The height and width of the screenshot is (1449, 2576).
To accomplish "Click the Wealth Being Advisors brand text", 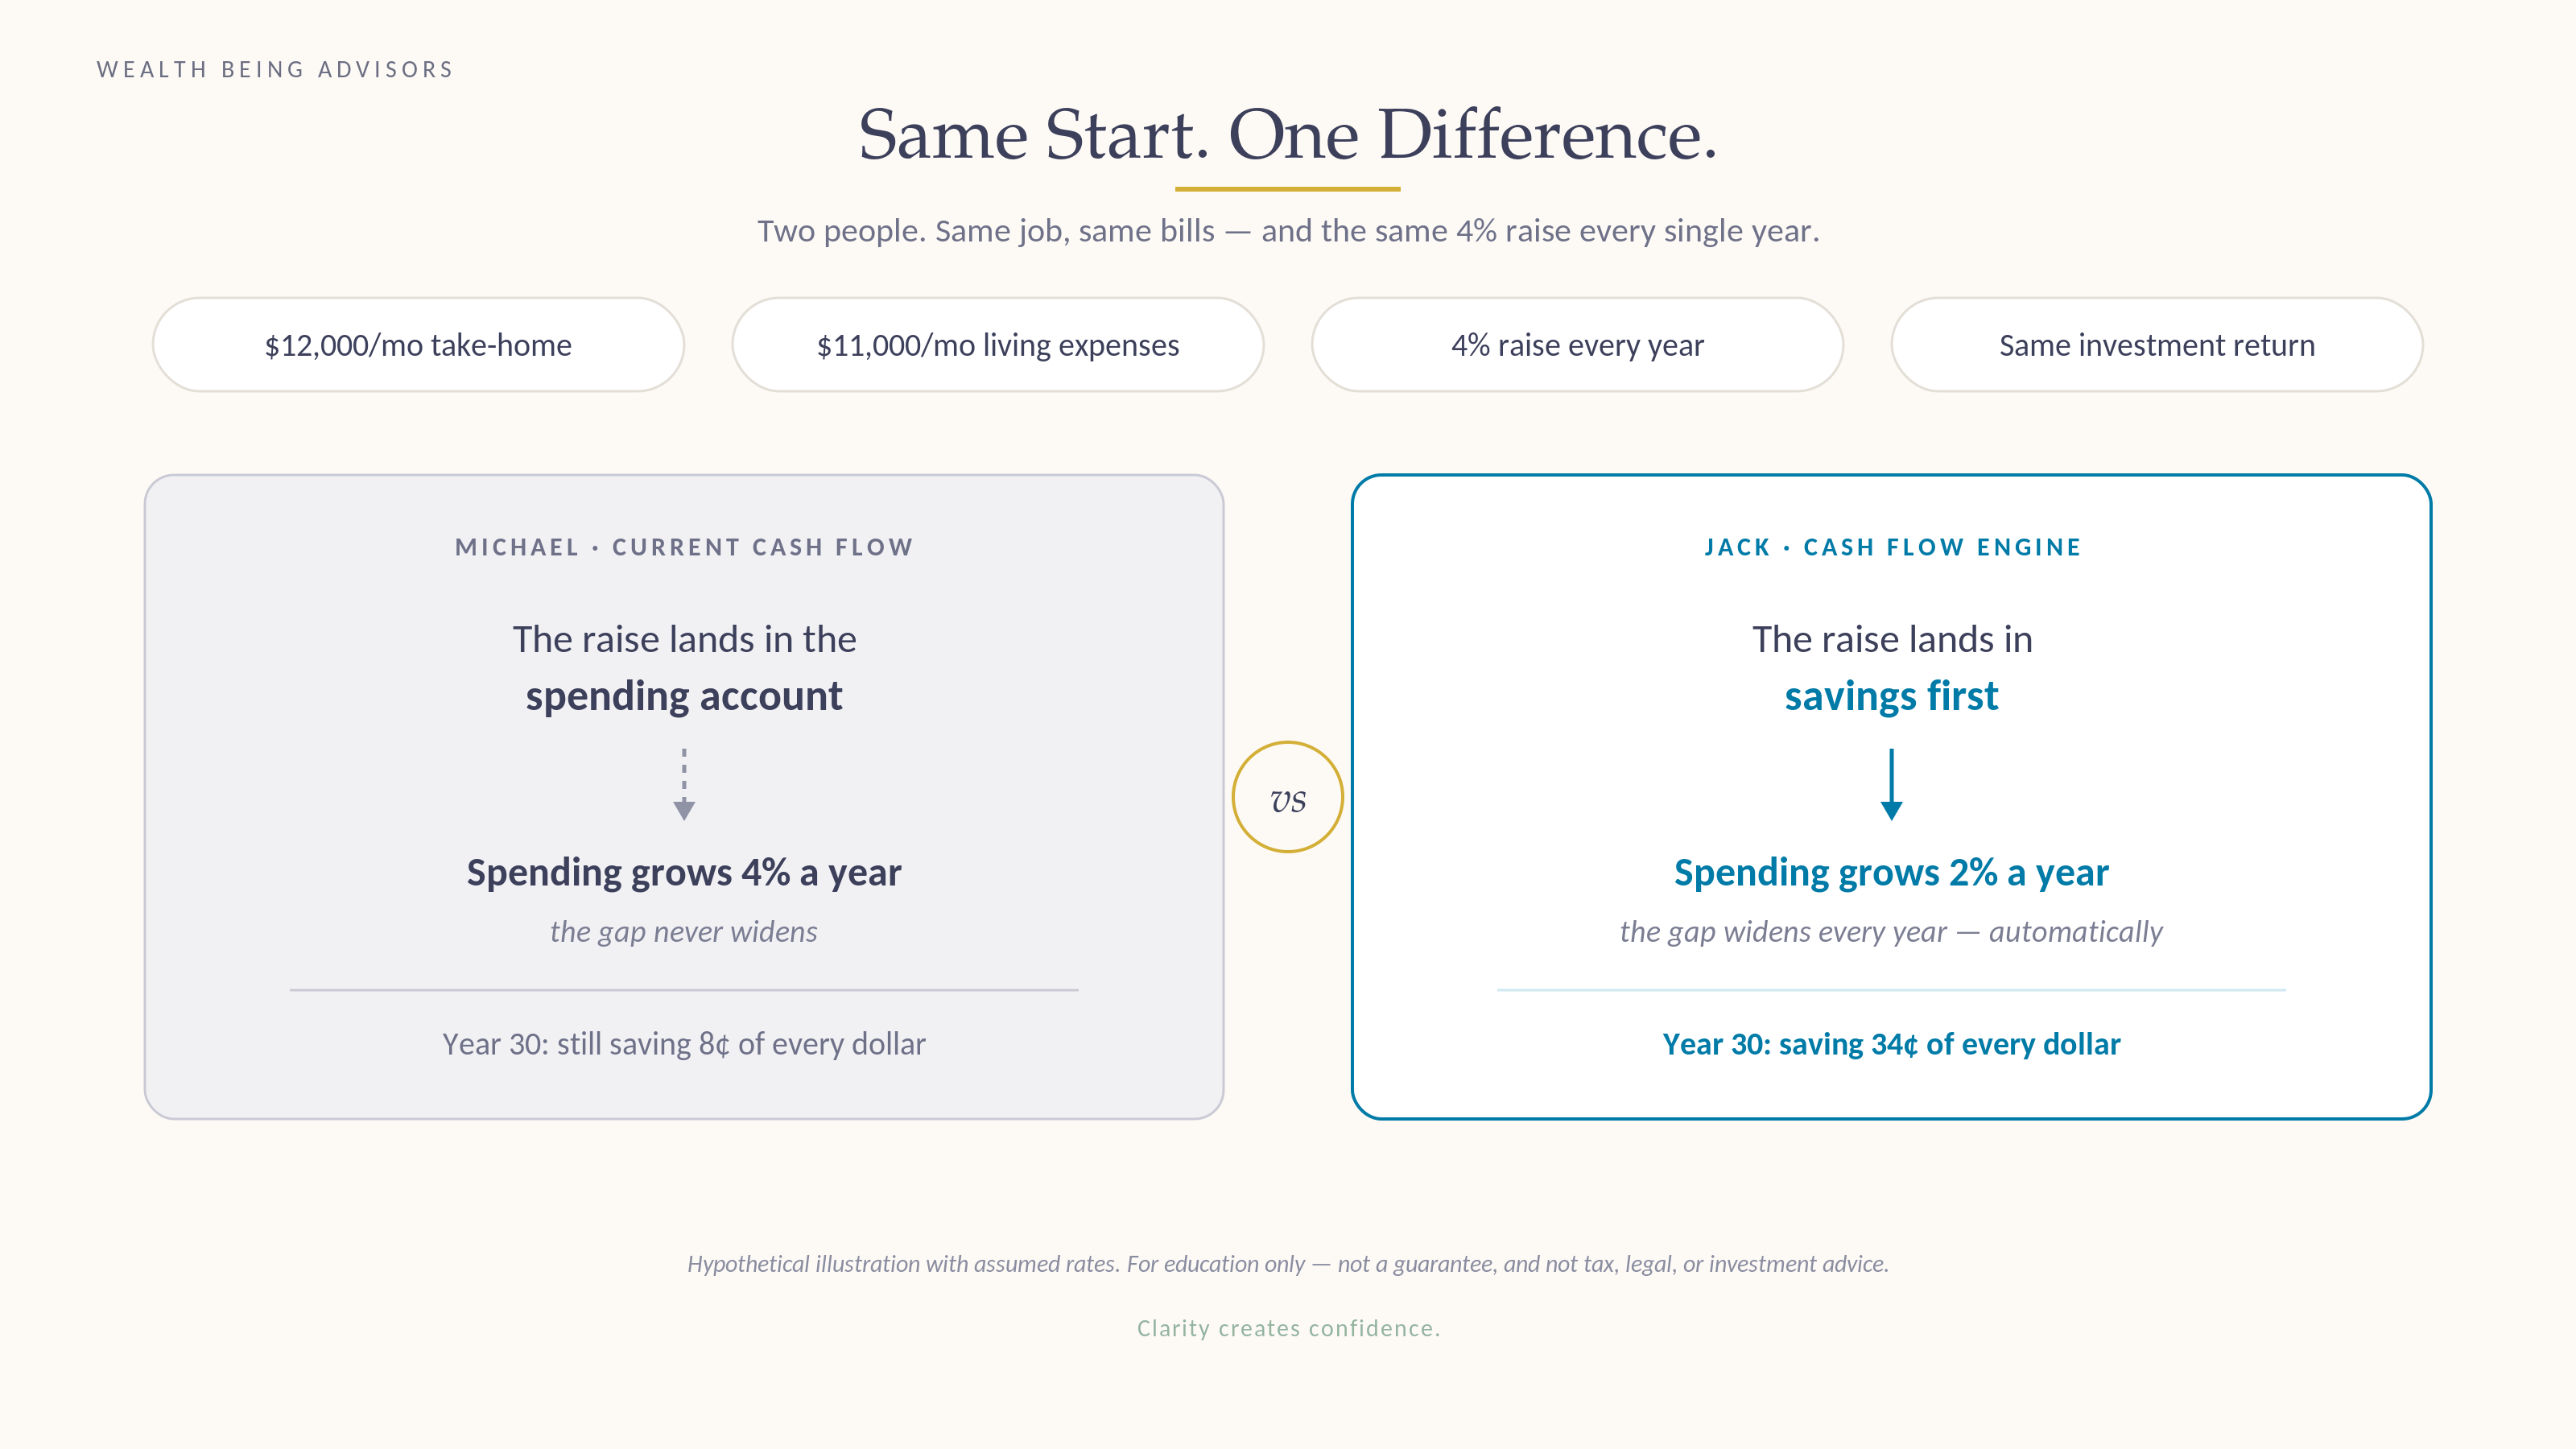I will [275, 69].
